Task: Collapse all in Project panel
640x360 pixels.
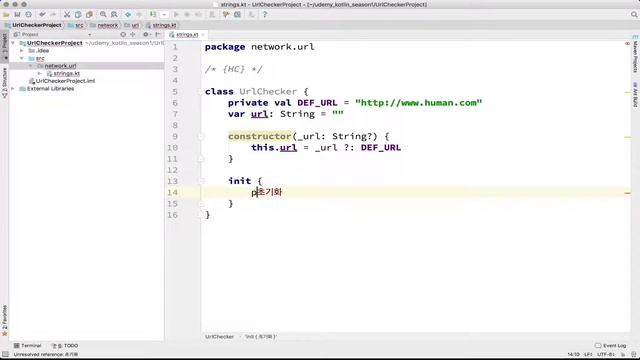Action: [133, 35]
